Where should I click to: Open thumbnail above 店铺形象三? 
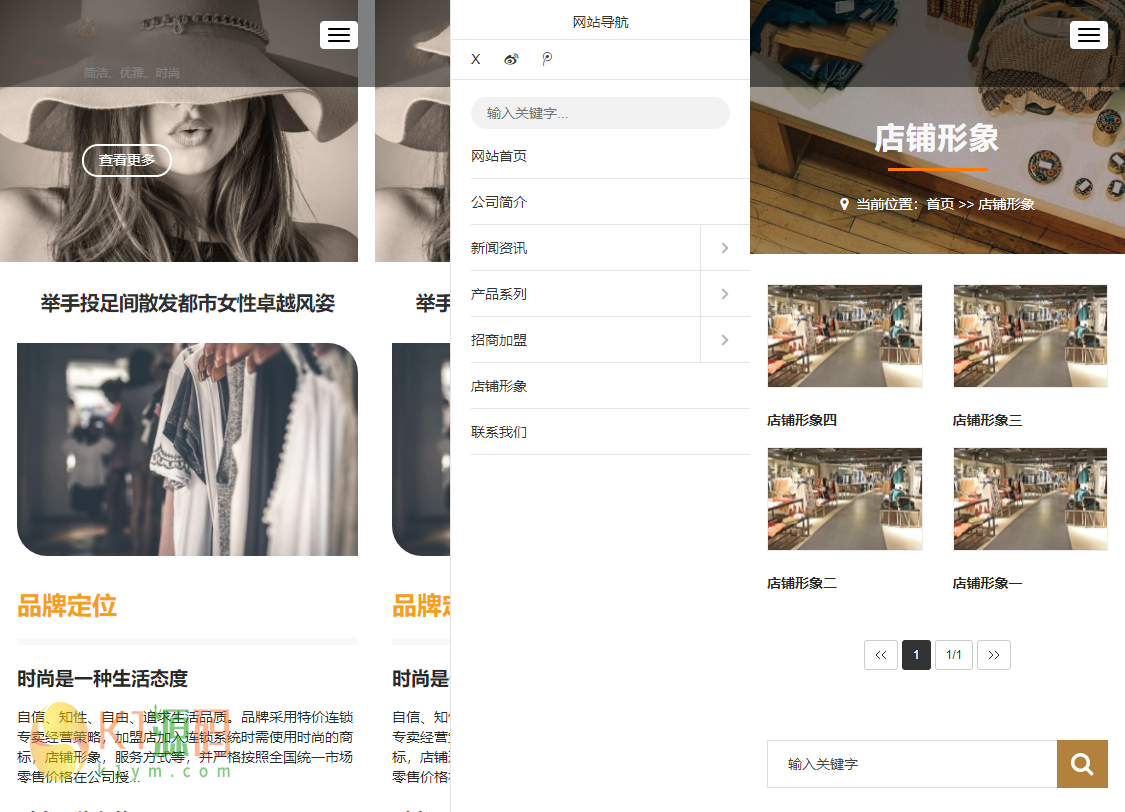(x=1030, y=336)
